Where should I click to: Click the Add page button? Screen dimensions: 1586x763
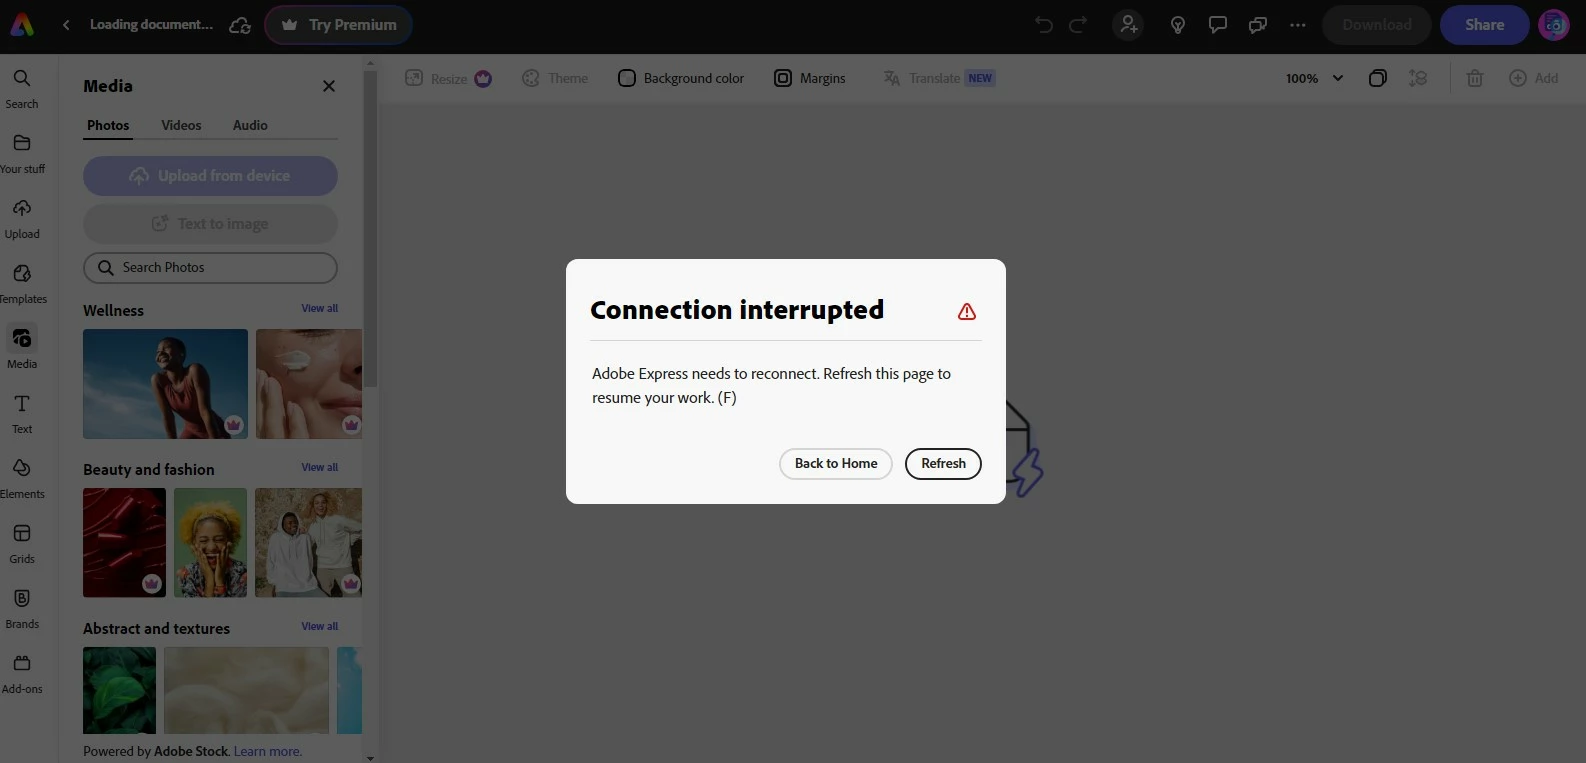(x=1533, y=78)
